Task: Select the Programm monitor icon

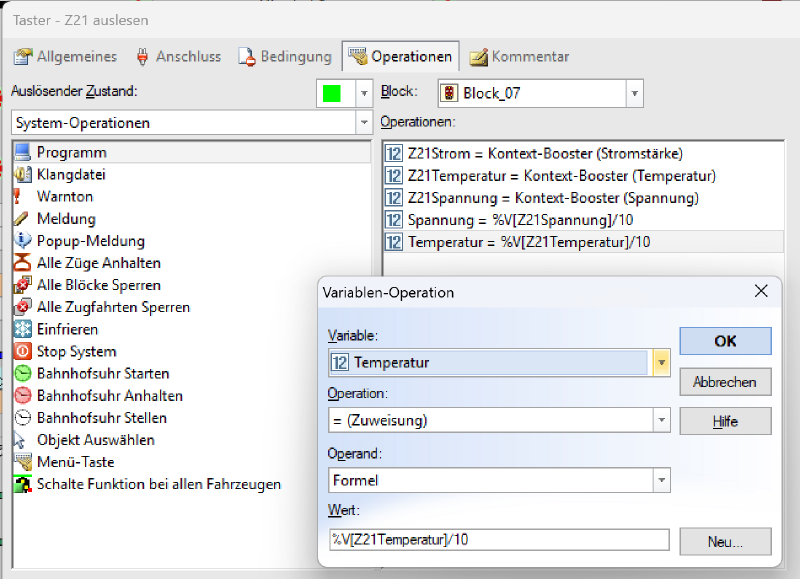Action: 22,152
